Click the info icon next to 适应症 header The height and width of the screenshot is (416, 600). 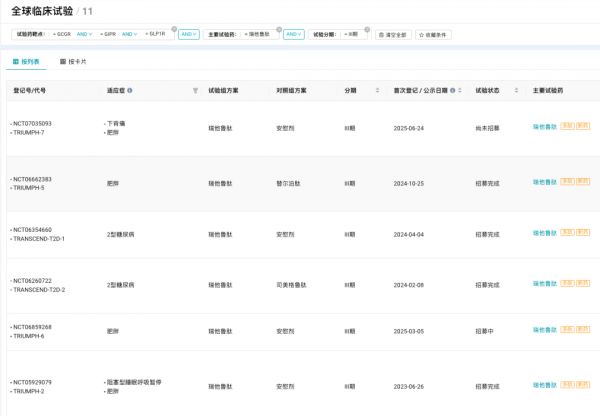tap(130, 90)
